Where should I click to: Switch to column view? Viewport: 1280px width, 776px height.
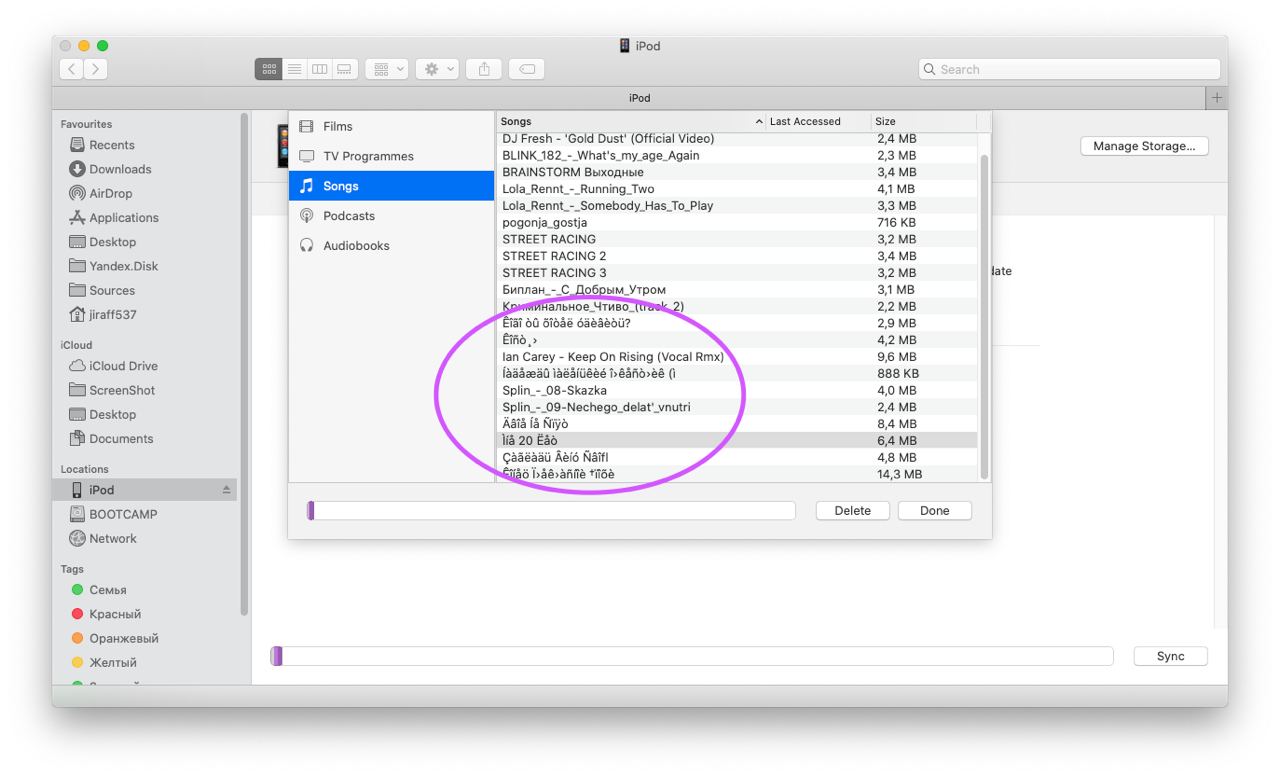[x=320, y=69]
